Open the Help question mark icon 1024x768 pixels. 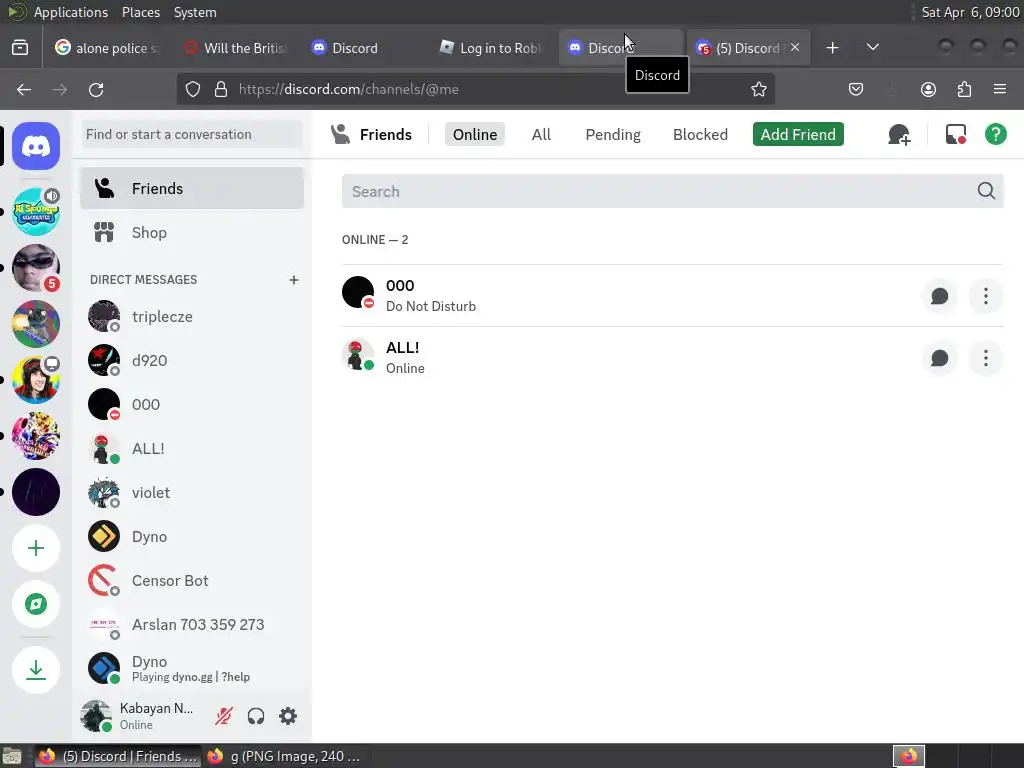(995, 135)
